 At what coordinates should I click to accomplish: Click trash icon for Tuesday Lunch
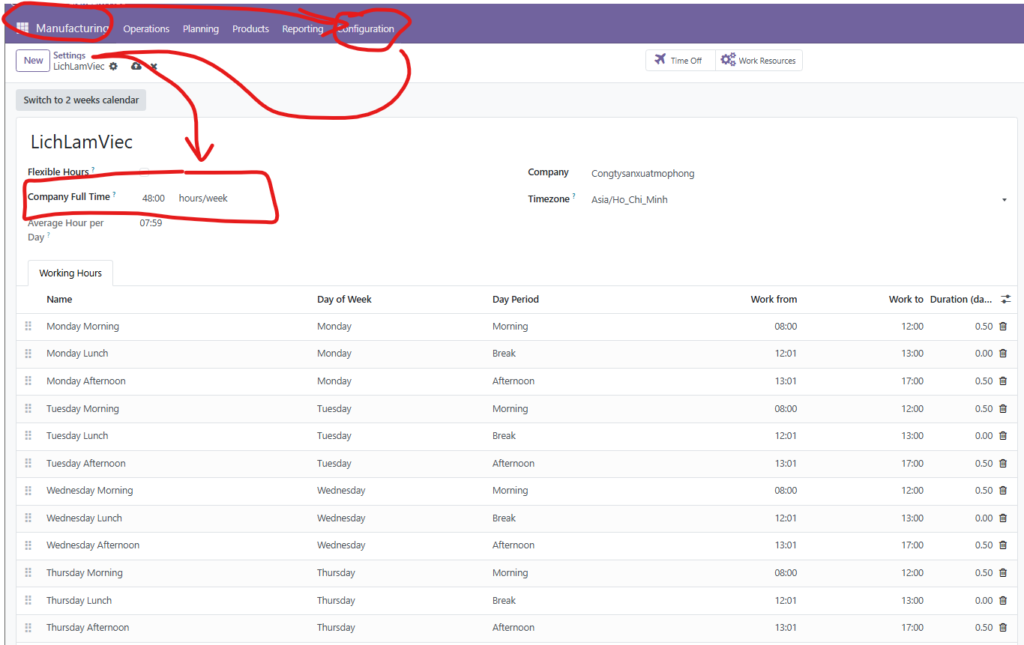[1003, 436]
